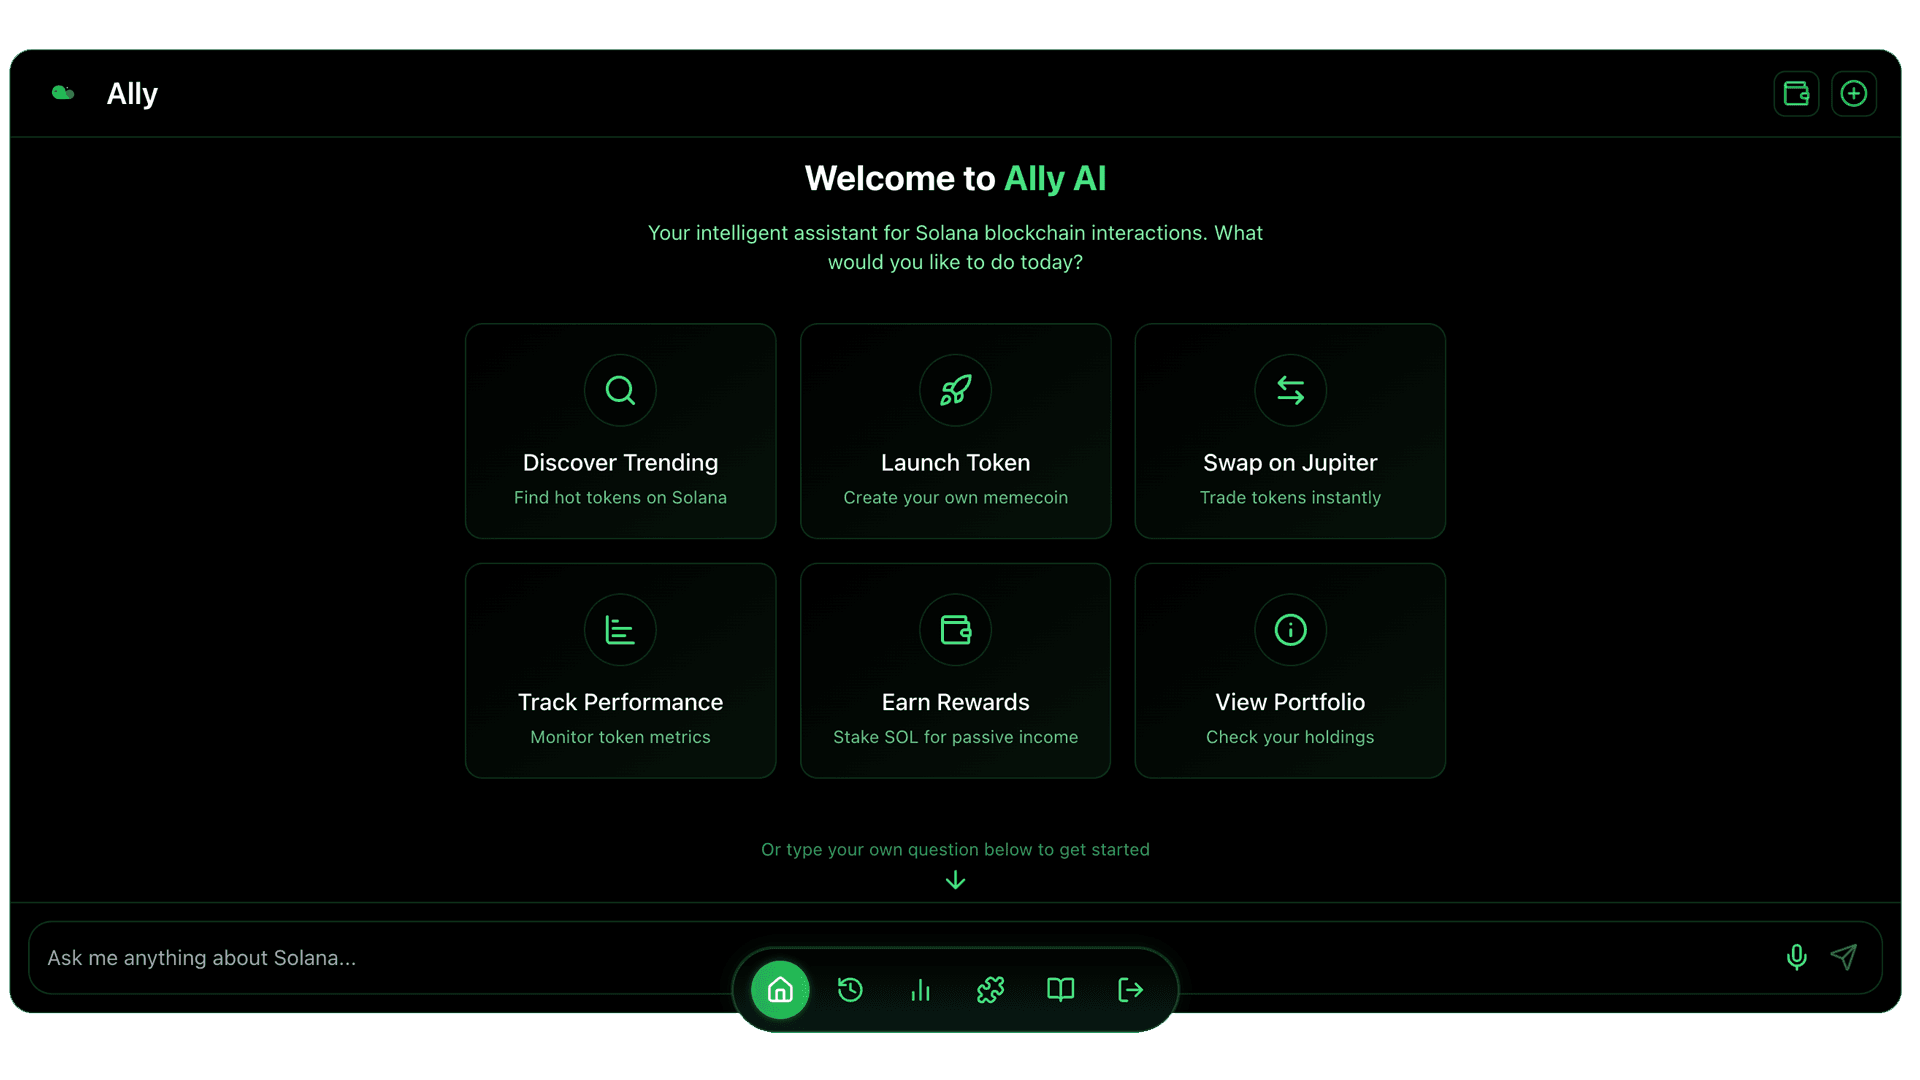
Task: Click the history clock icon in navbar
Action: [x=851, y=990]
